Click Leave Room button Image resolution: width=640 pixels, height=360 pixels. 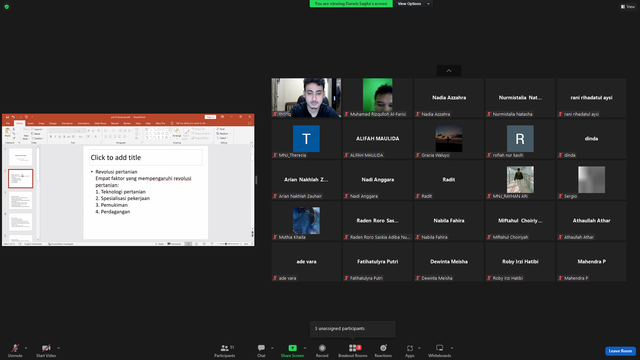620,351
